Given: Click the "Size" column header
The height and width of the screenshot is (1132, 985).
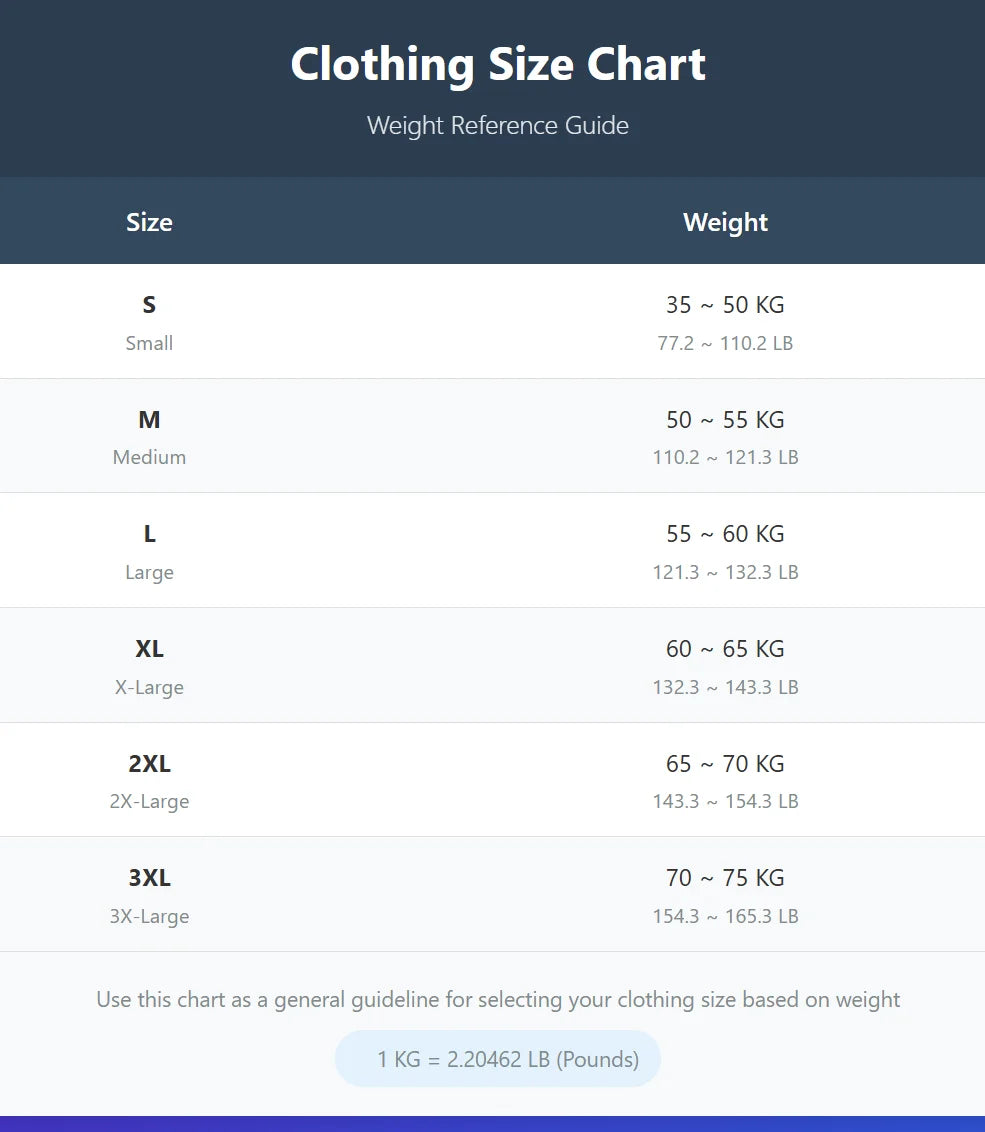Looking at the screenshot, I should click(149, 222).
